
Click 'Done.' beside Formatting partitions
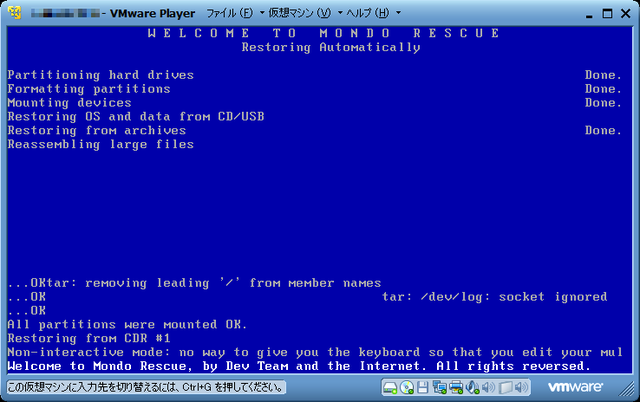coord(603,89)
